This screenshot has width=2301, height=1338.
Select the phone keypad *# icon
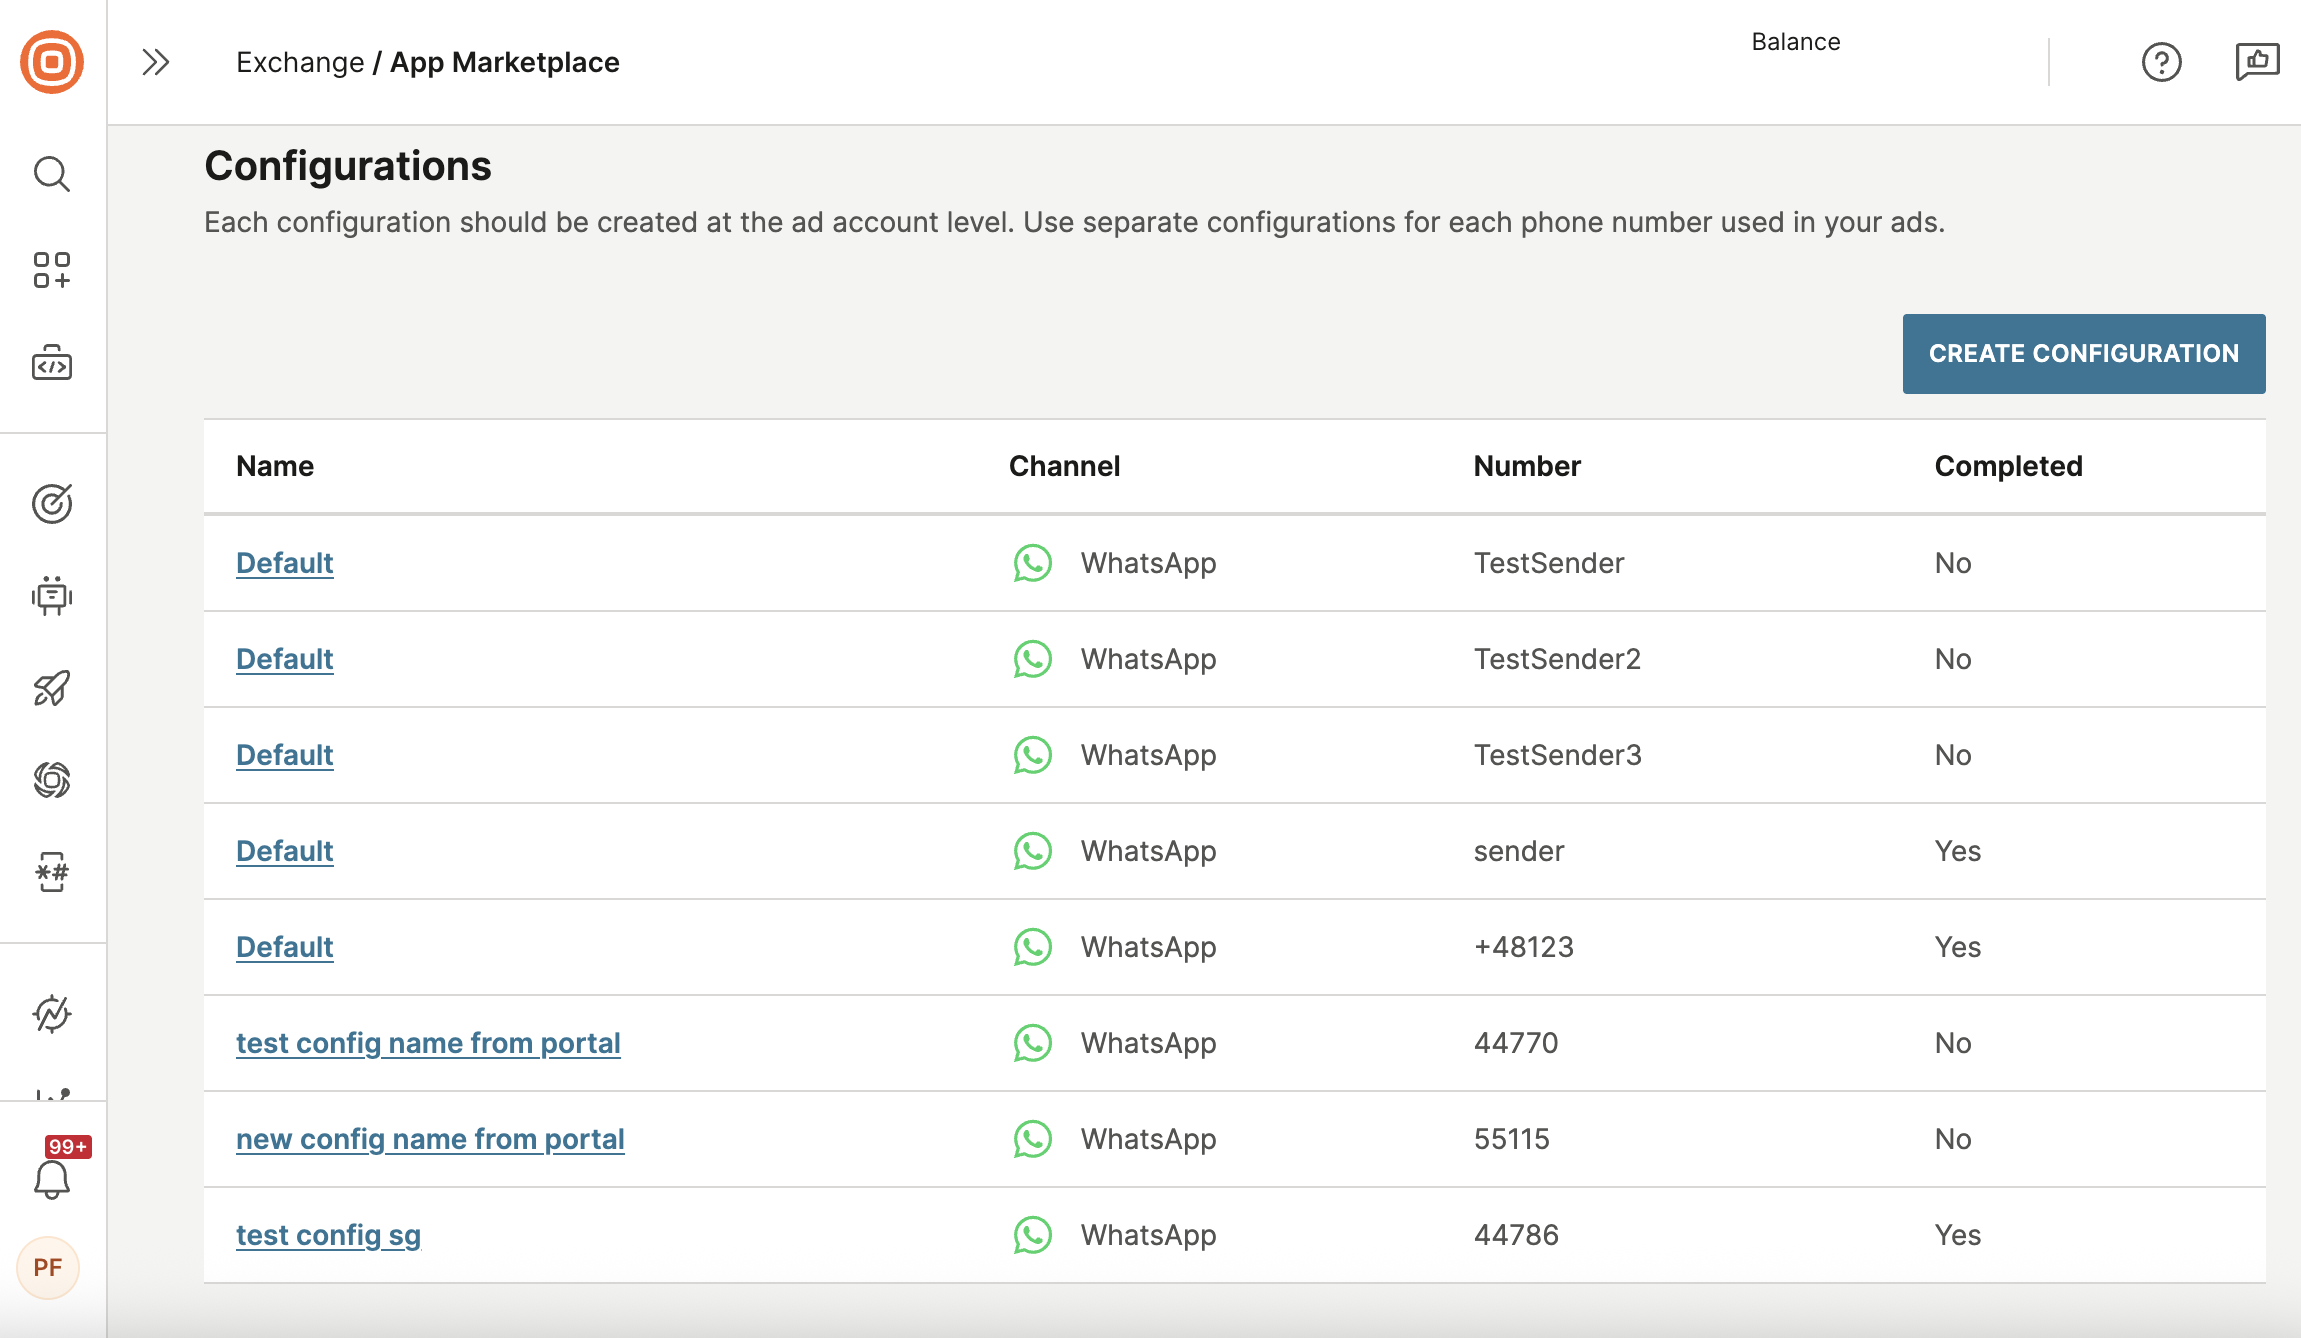[51, 873]
